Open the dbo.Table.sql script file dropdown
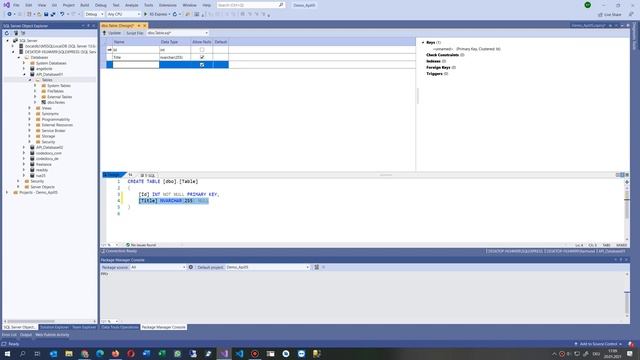 coord(178,33)
